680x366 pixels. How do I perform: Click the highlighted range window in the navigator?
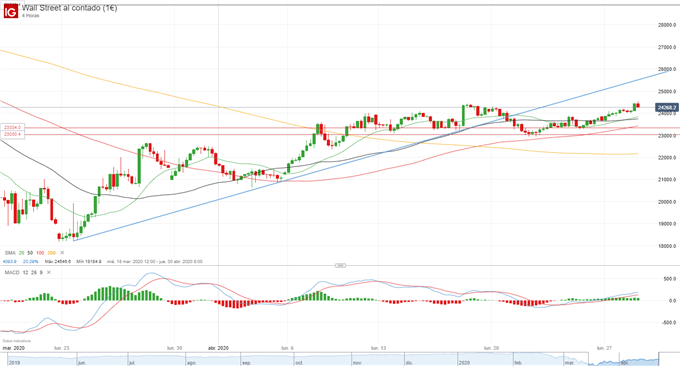pyautogui.click(x=624, y=359)
